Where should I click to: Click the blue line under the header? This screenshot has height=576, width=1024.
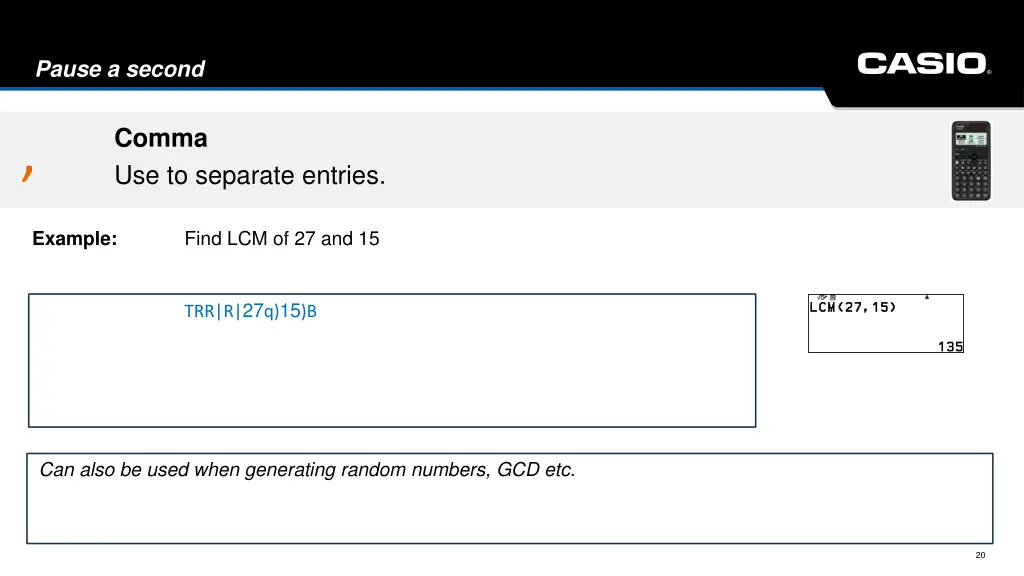click(x=411, y=88)
